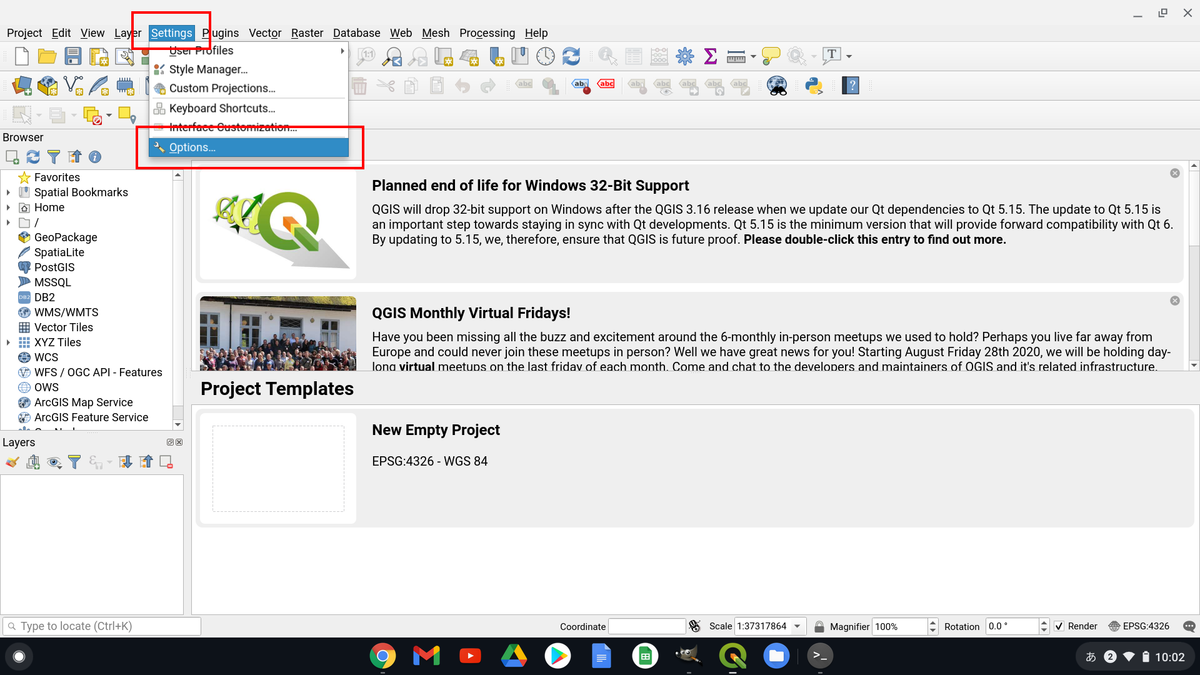1200x675 pixels.
Task: Click the Help Contents icon
Action: pos(851,86)
